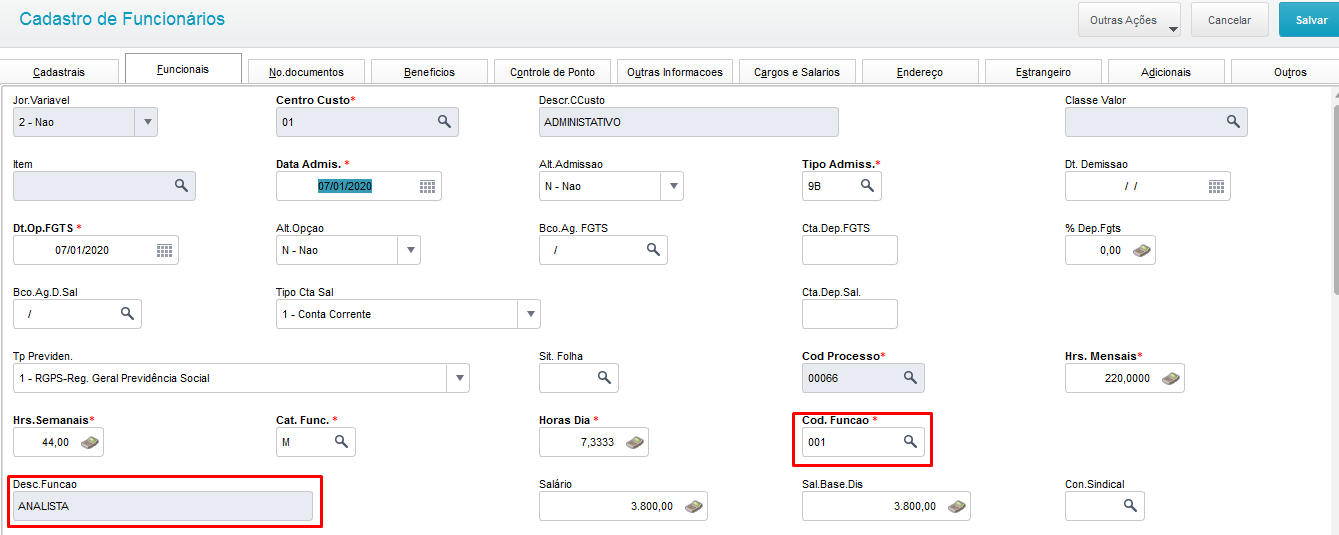Image resolution: width=1339 pixels, height=535 pixels.
Task: Open calculator for Salário field
Action: (x=693, y=506)
